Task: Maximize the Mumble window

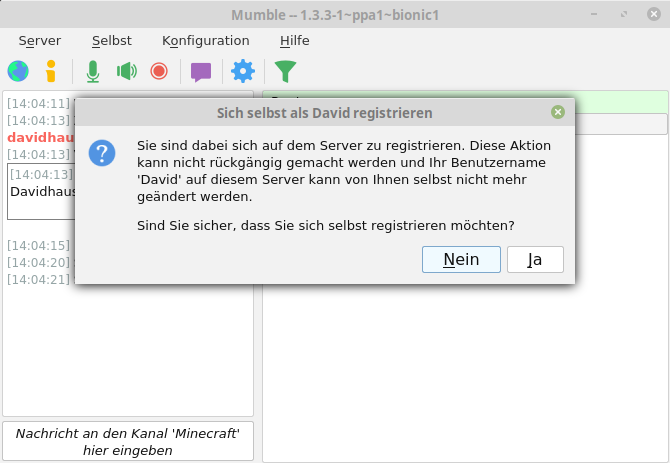Action: [624, 15]
